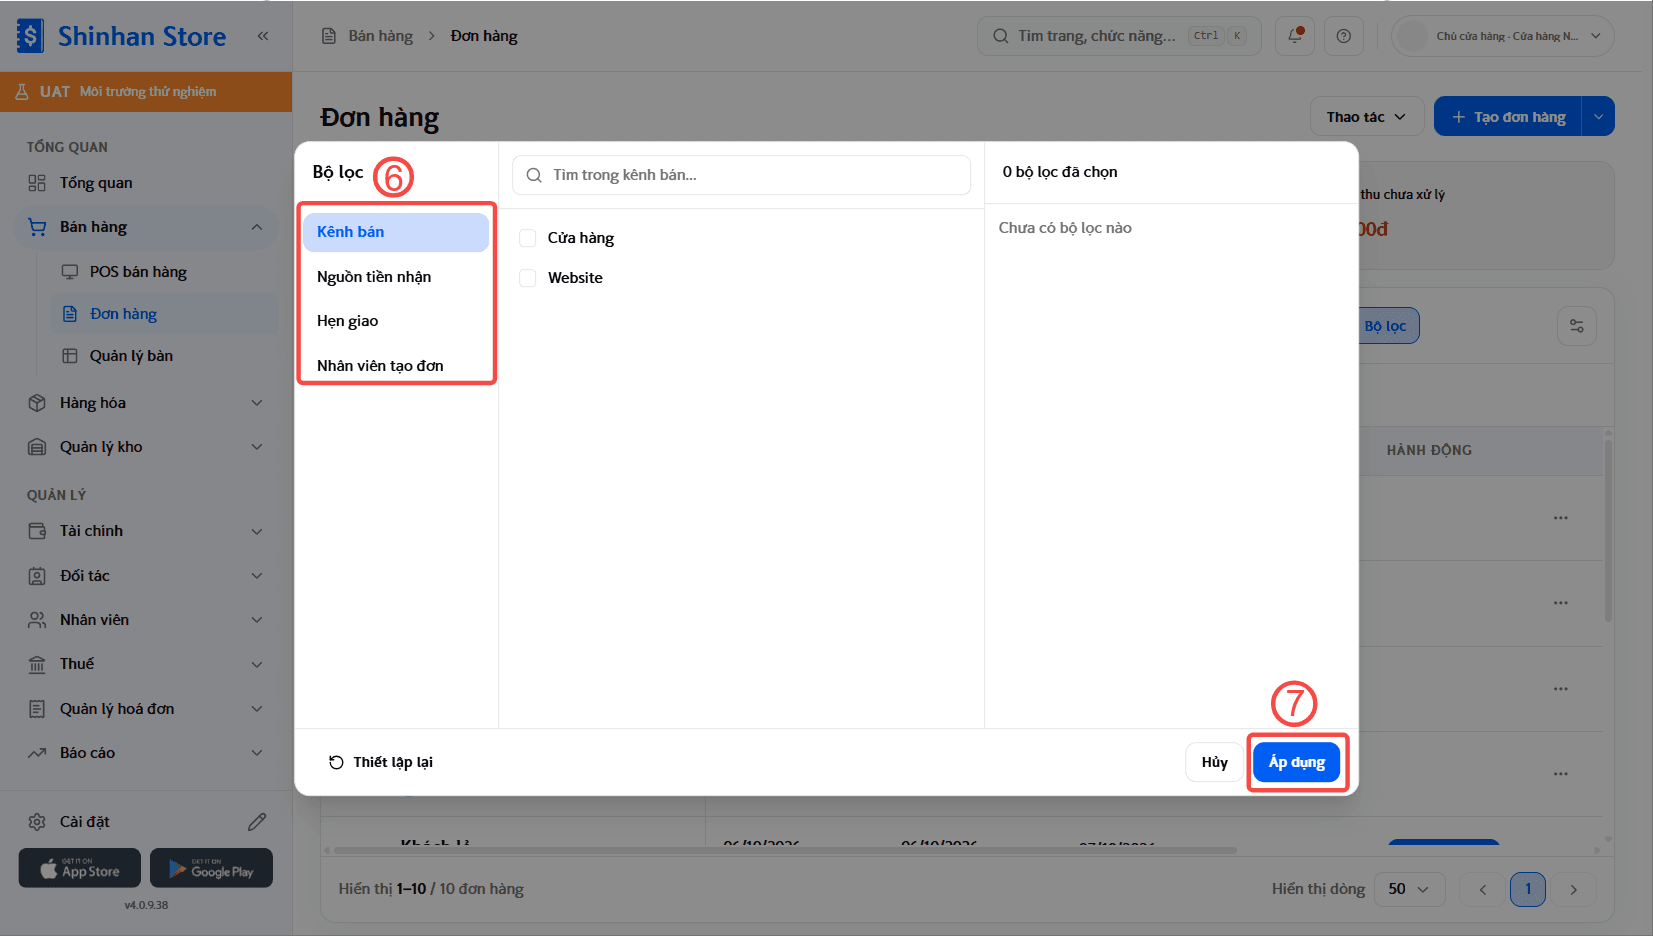
Task: Collapse the Bán hàng menu section
Action: tap(257, 227)
